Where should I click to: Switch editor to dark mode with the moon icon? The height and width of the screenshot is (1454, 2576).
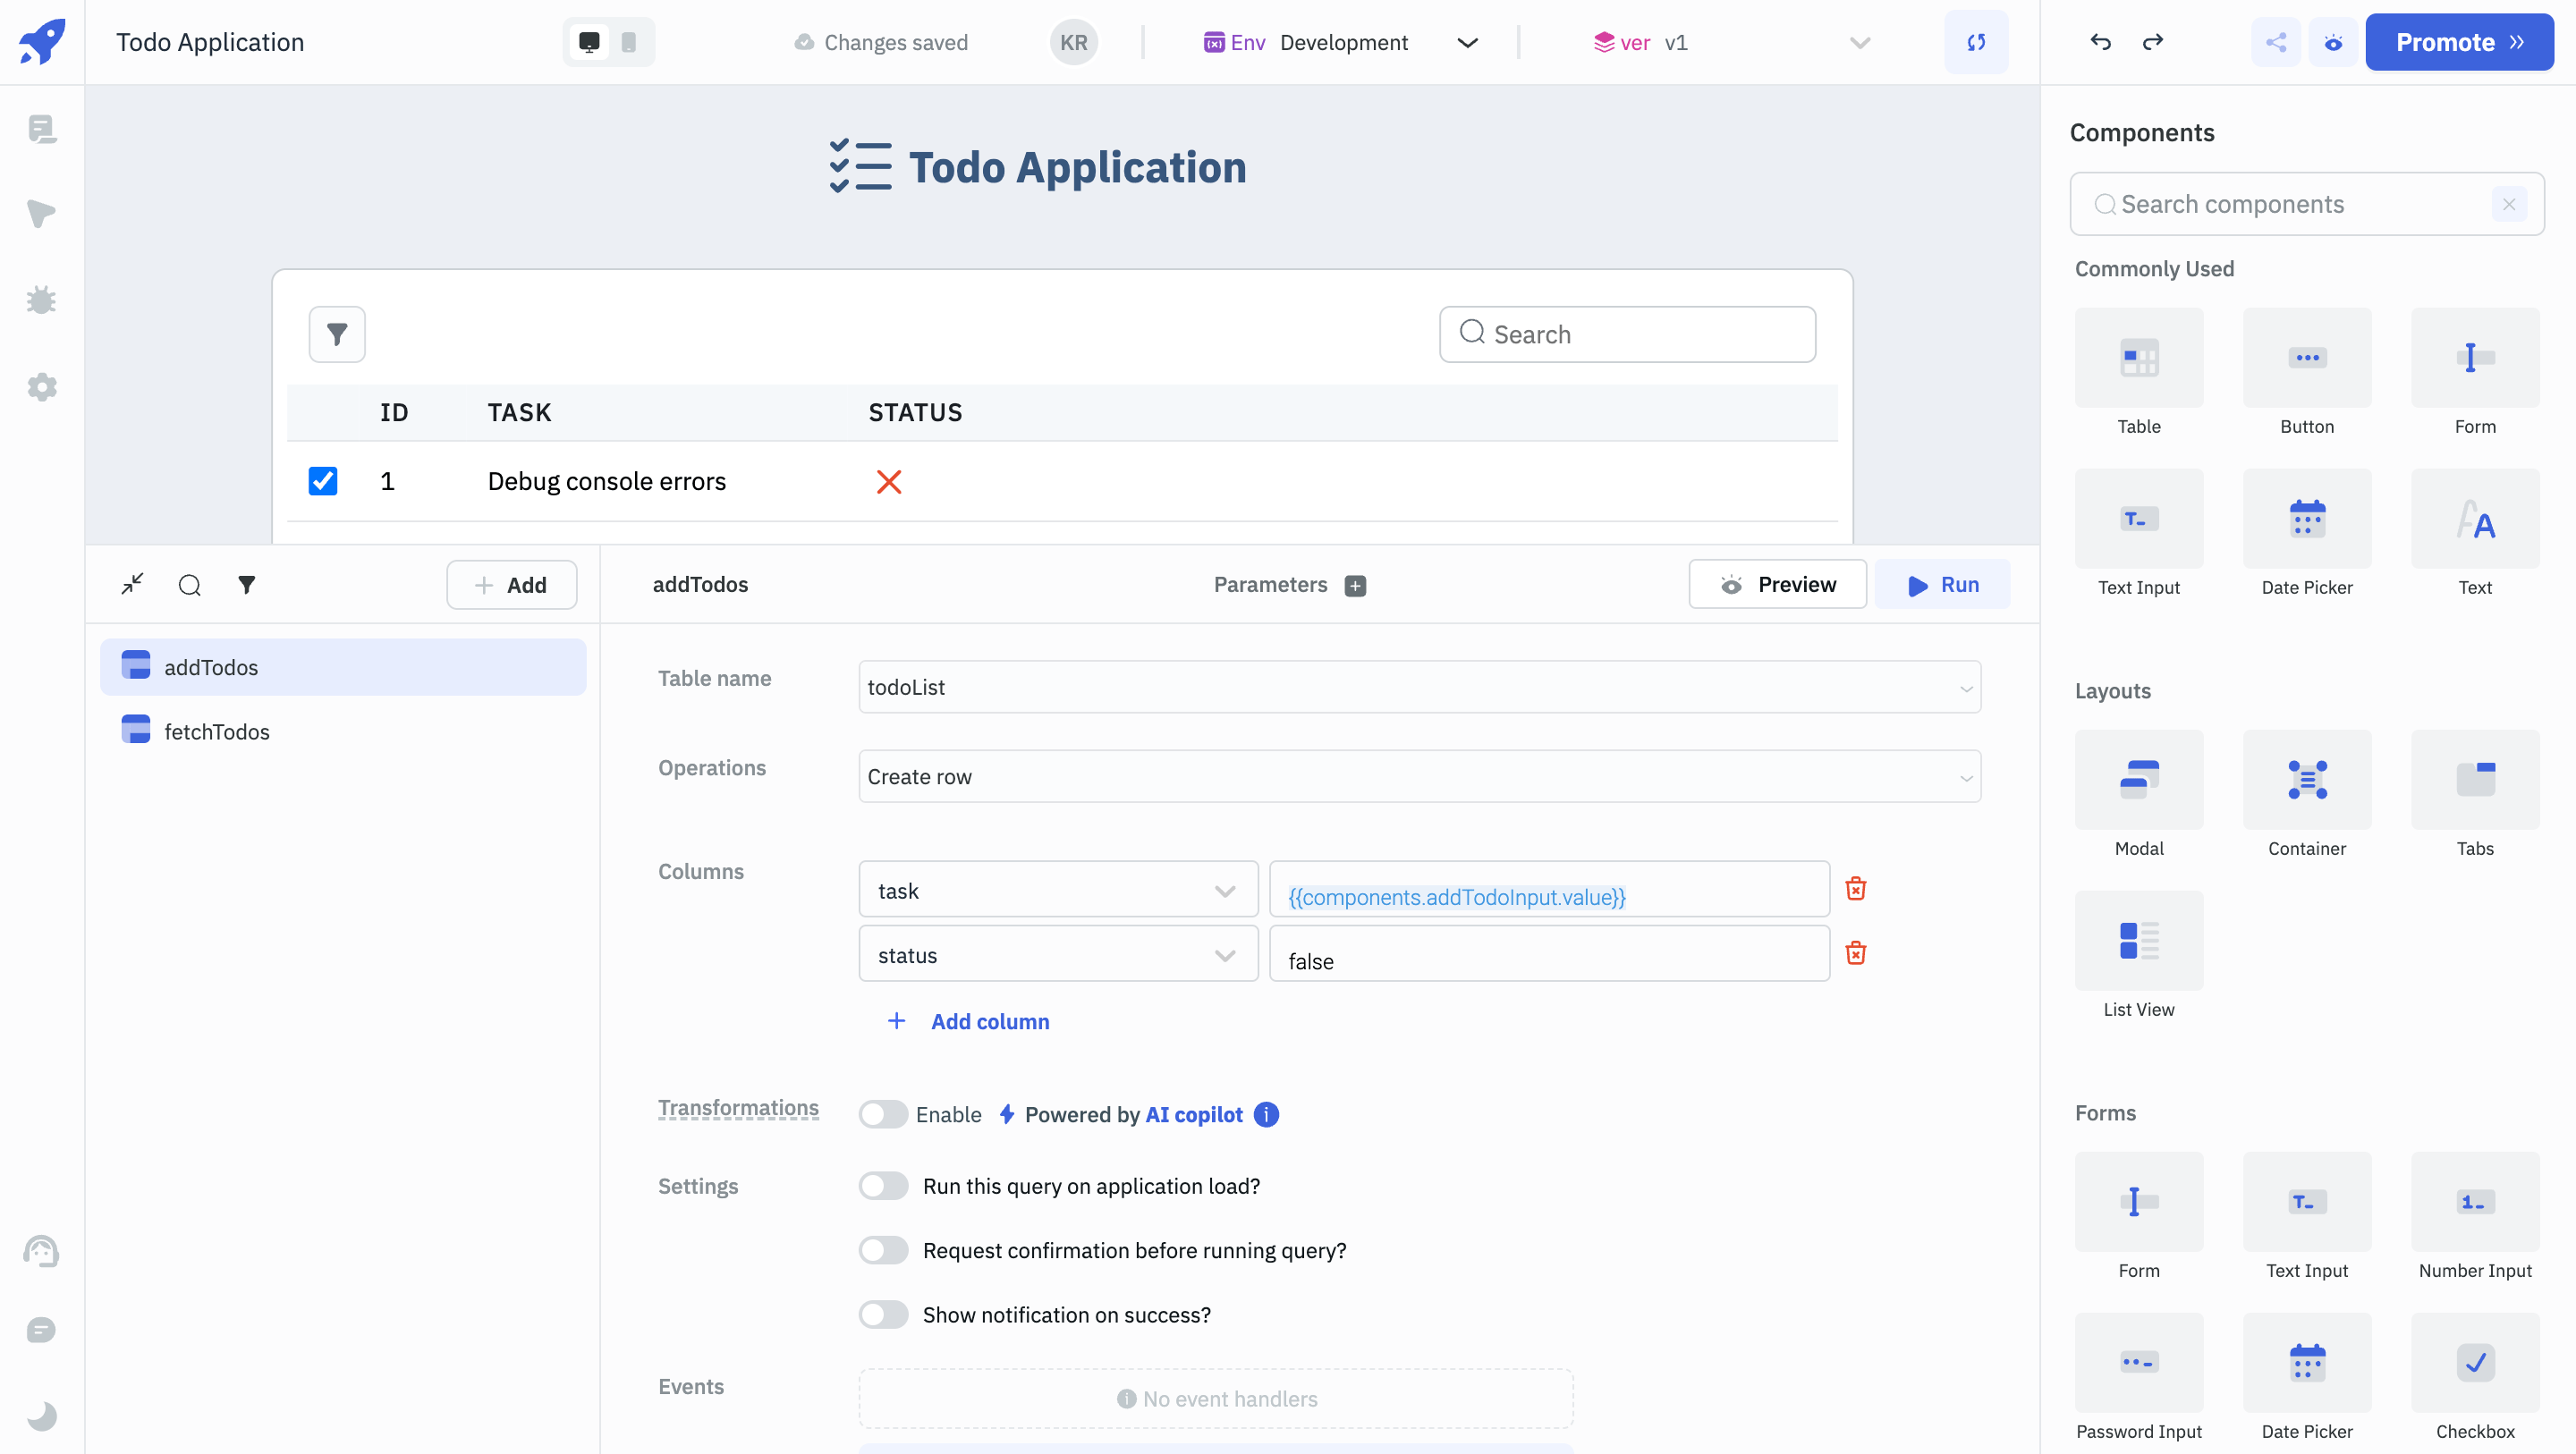click(x=41, y=1416)
